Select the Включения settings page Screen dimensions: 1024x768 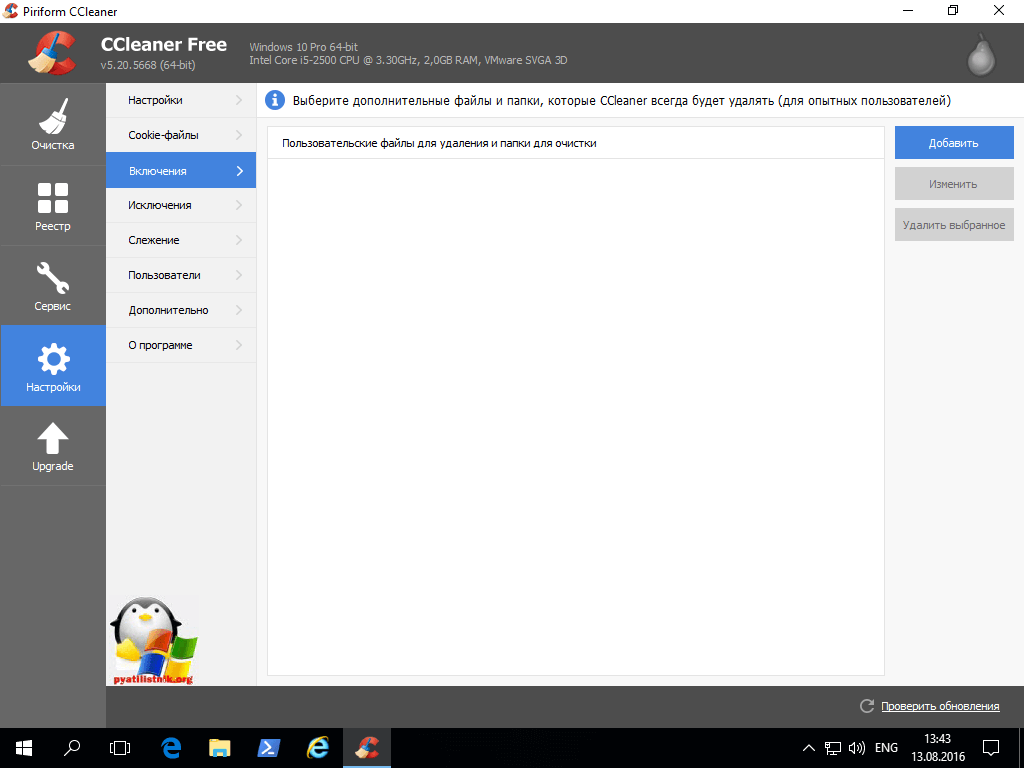tap(181, 170)
